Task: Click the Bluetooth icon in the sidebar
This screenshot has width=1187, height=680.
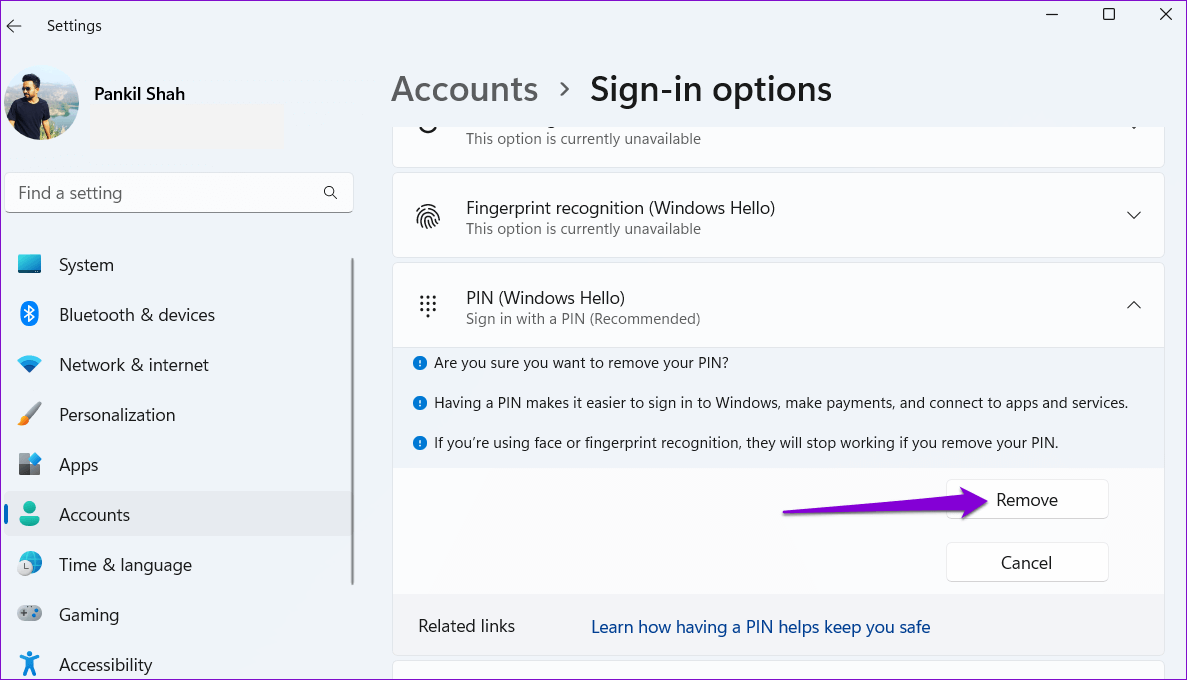Action: click(30, 313)
